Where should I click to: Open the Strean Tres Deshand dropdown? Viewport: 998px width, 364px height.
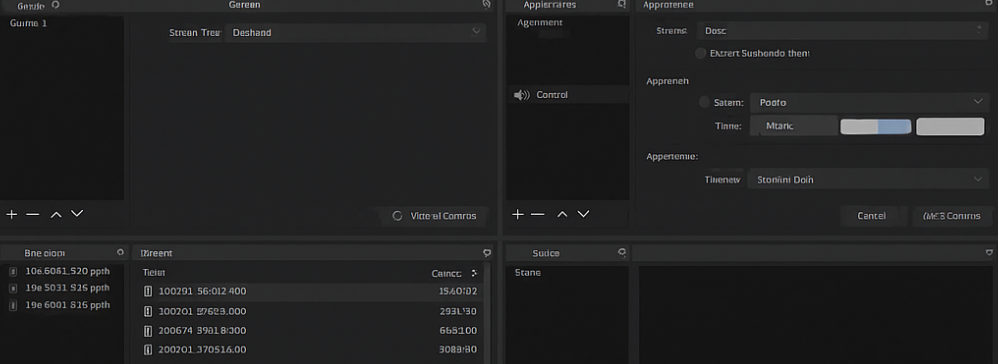tap(356, 32)
